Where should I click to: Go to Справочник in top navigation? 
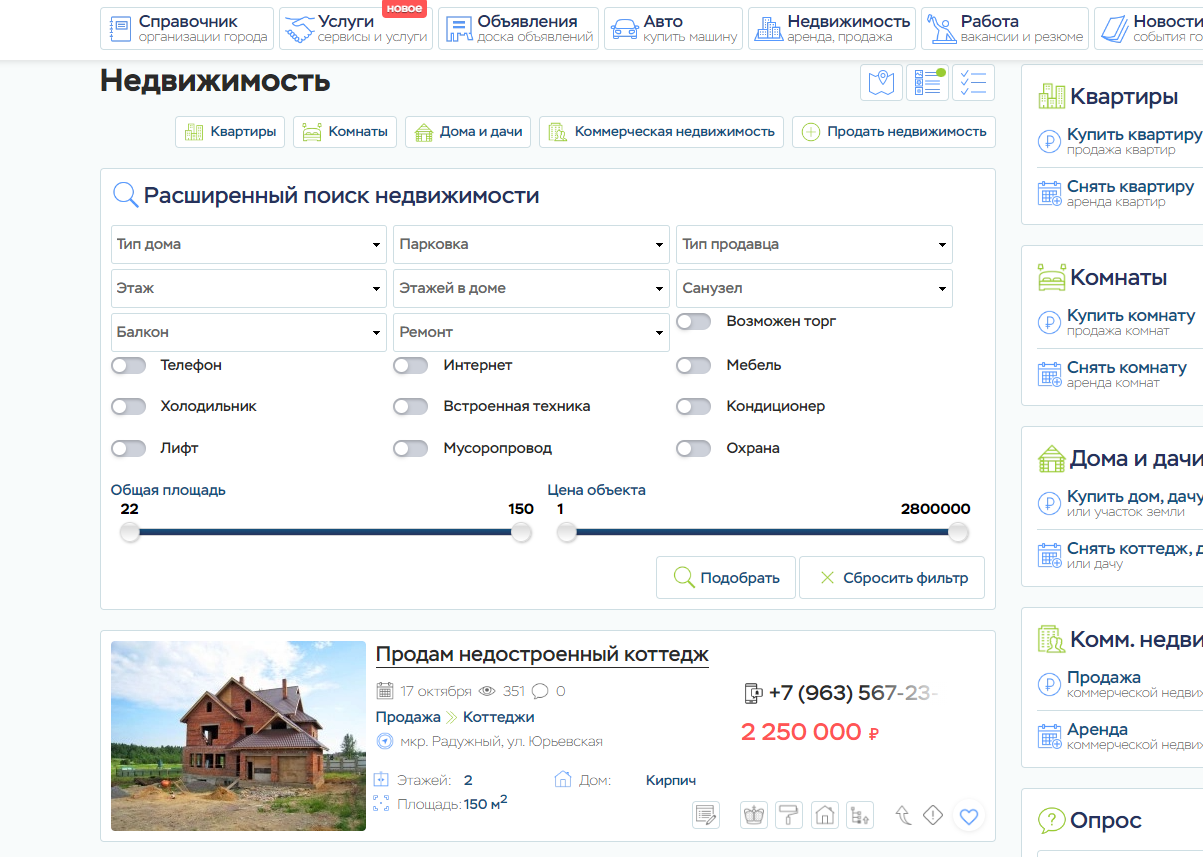[x=187, y=29]
